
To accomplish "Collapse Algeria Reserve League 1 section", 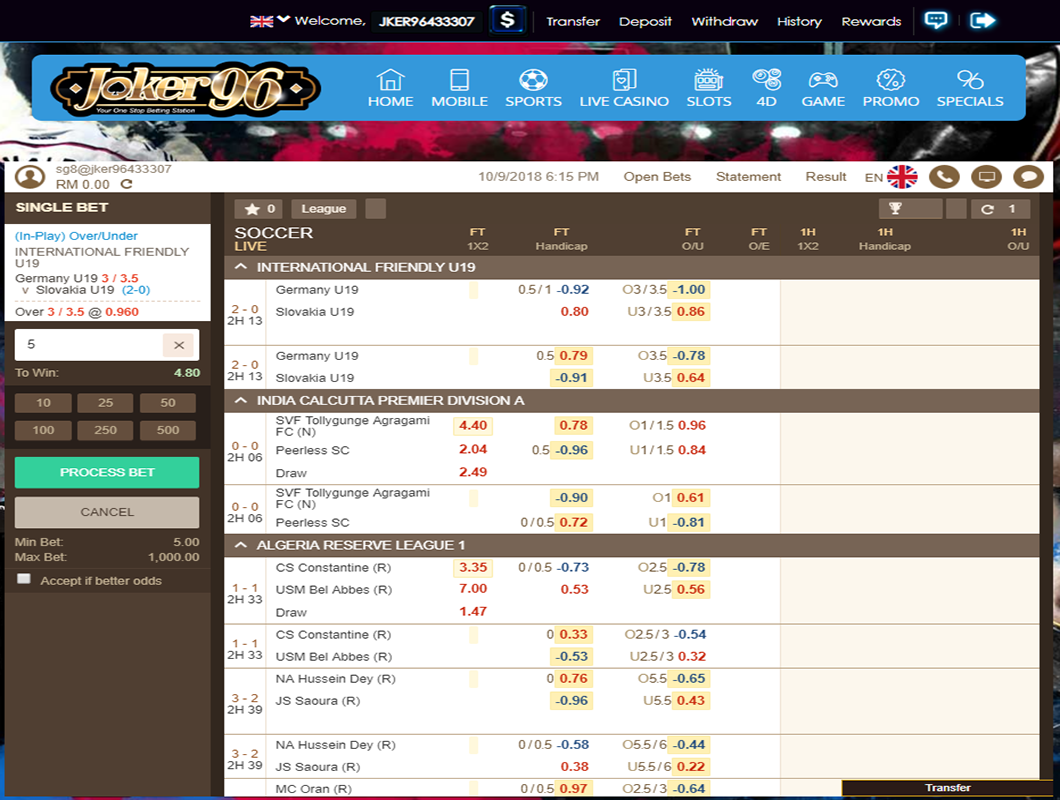I will (x=241, y=545).
